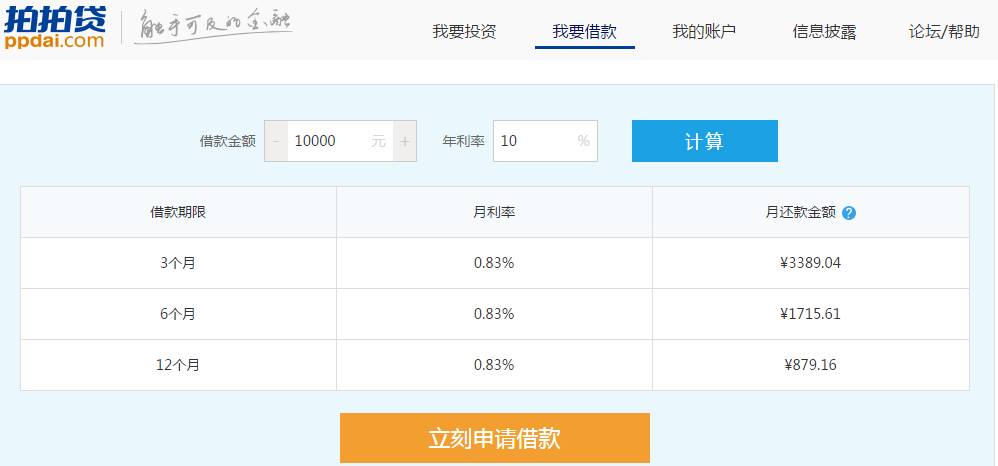Click the handwritten slogan beside the logo

[213, 27]
